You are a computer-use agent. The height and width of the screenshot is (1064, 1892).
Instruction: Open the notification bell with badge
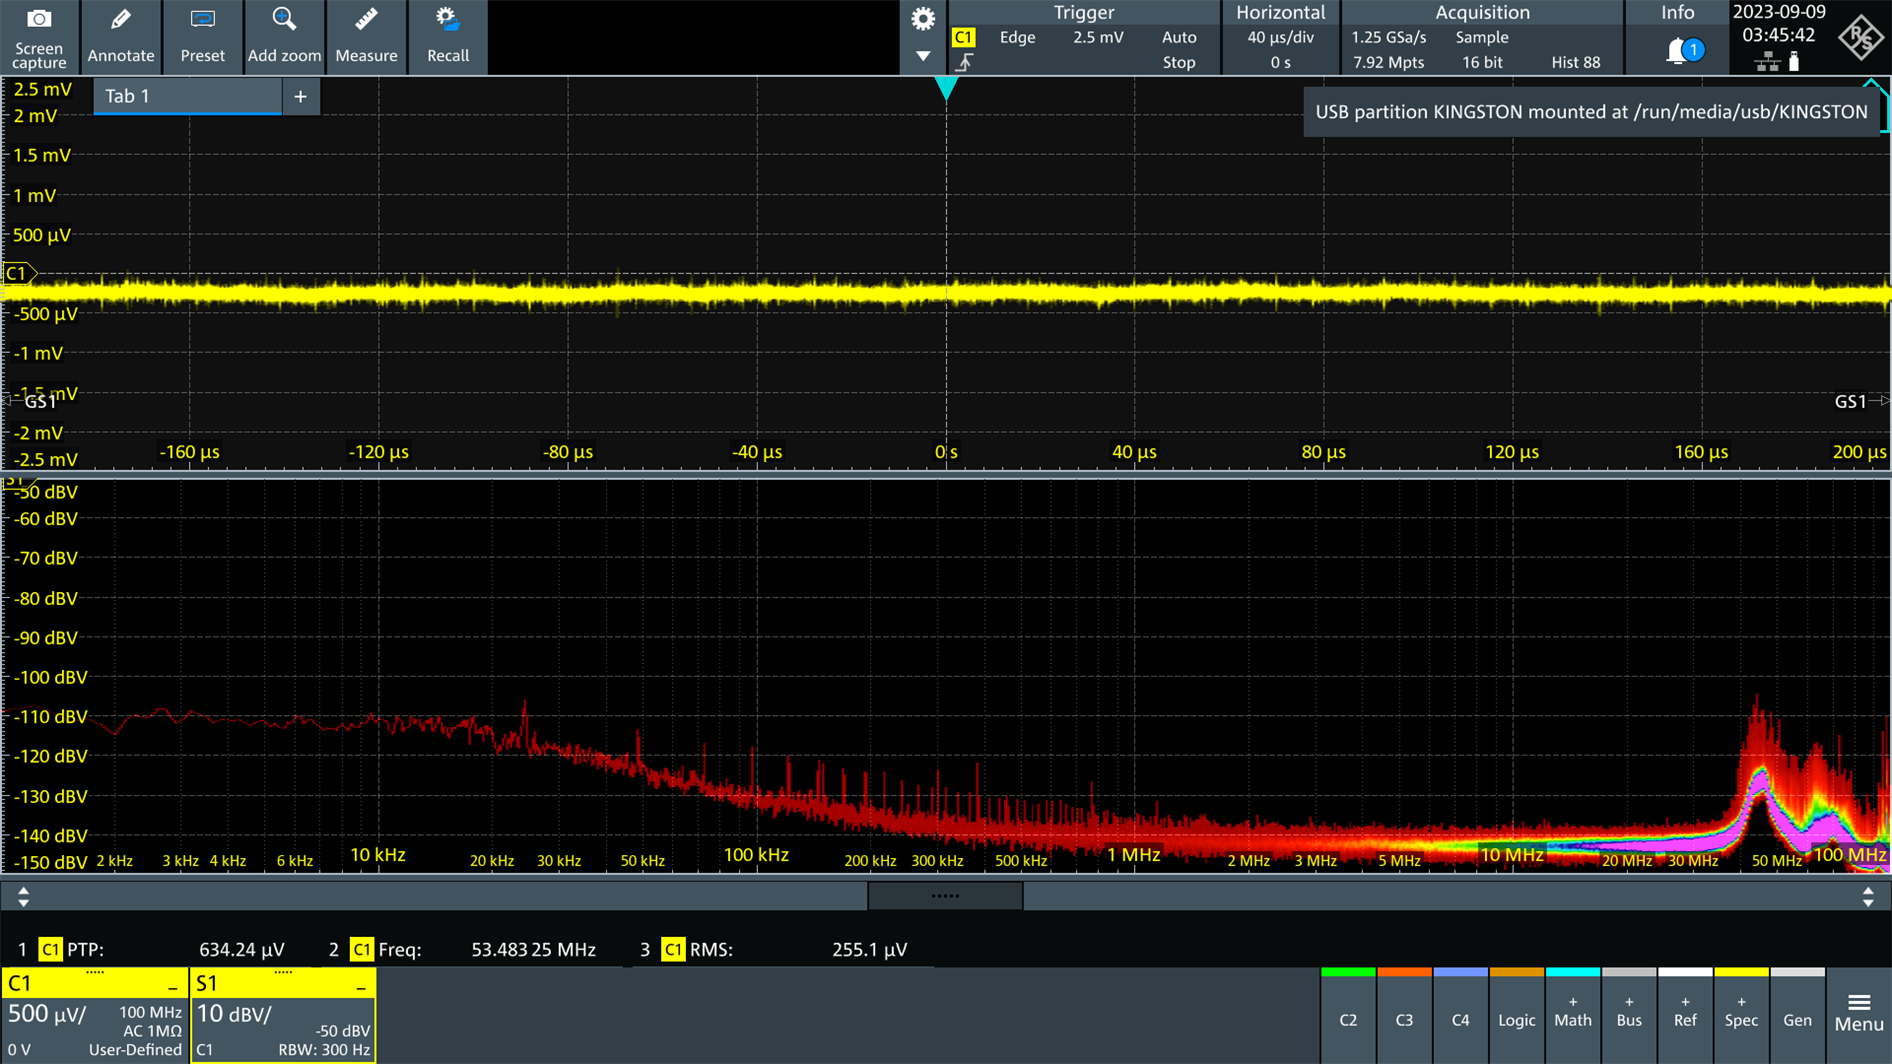(1684, 50)
